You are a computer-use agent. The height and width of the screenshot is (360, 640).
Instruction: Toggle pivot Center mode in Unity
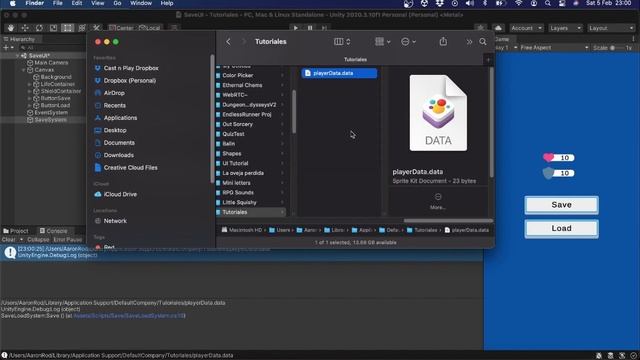(121, 28)
